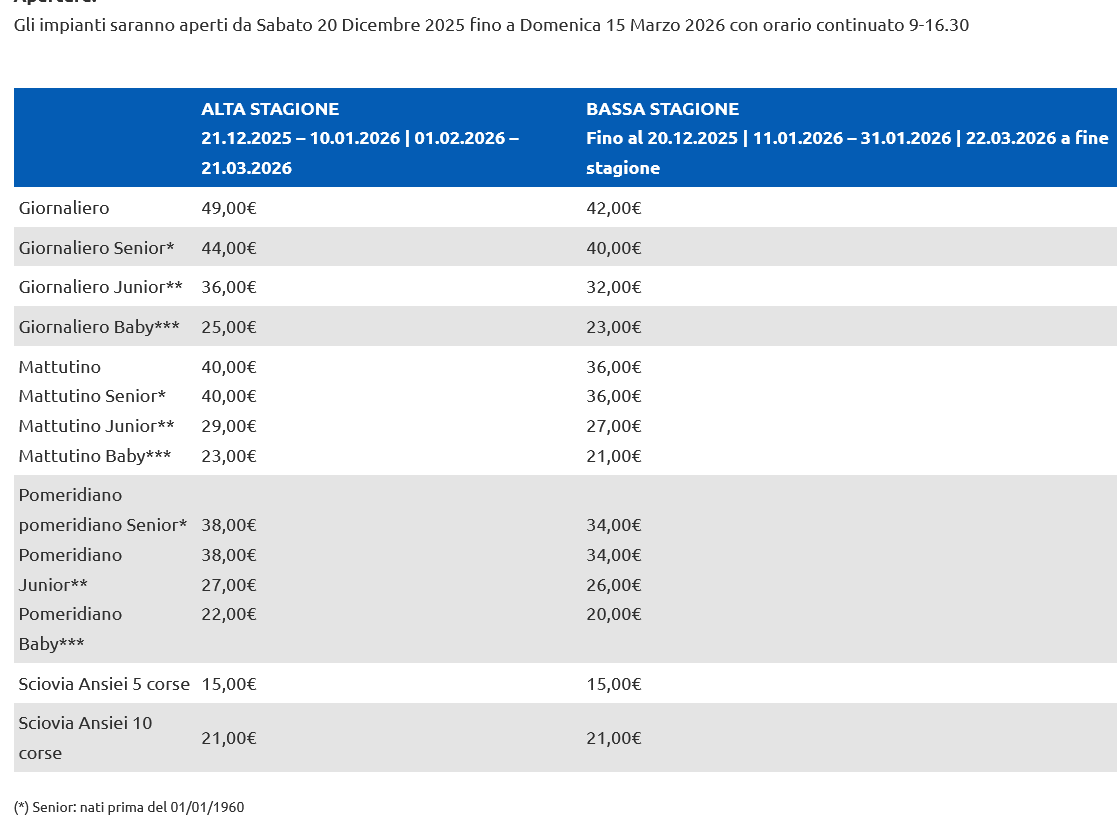Select the Giornaliero Senior* row label

point(97,247)
